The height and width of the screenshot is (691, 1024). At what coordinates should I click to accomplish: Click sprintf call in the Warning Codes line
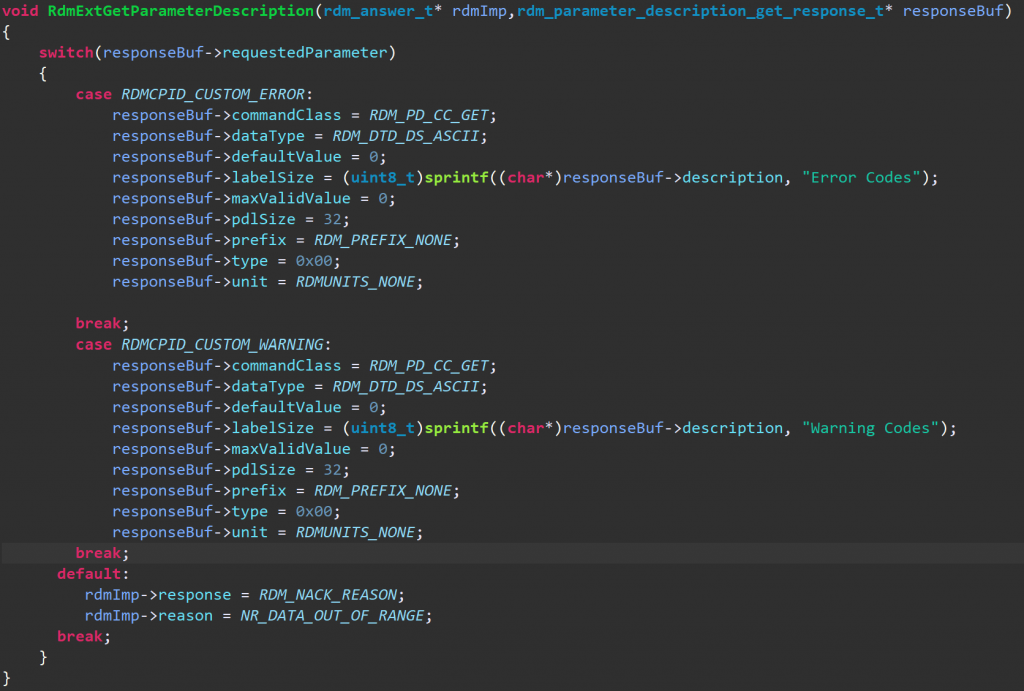pos(456,428)
